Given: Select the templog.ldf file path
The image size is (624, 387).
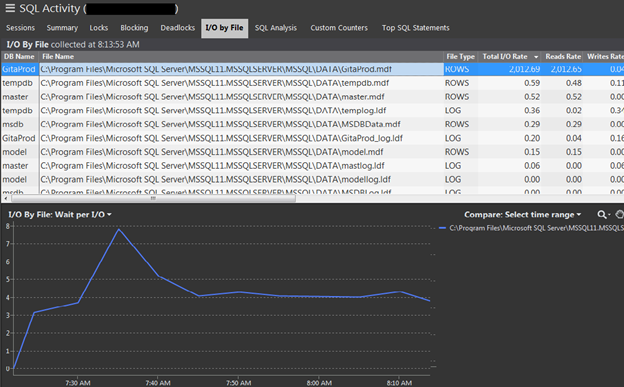Looking at the screenshot, I should (x=213, y=111).
